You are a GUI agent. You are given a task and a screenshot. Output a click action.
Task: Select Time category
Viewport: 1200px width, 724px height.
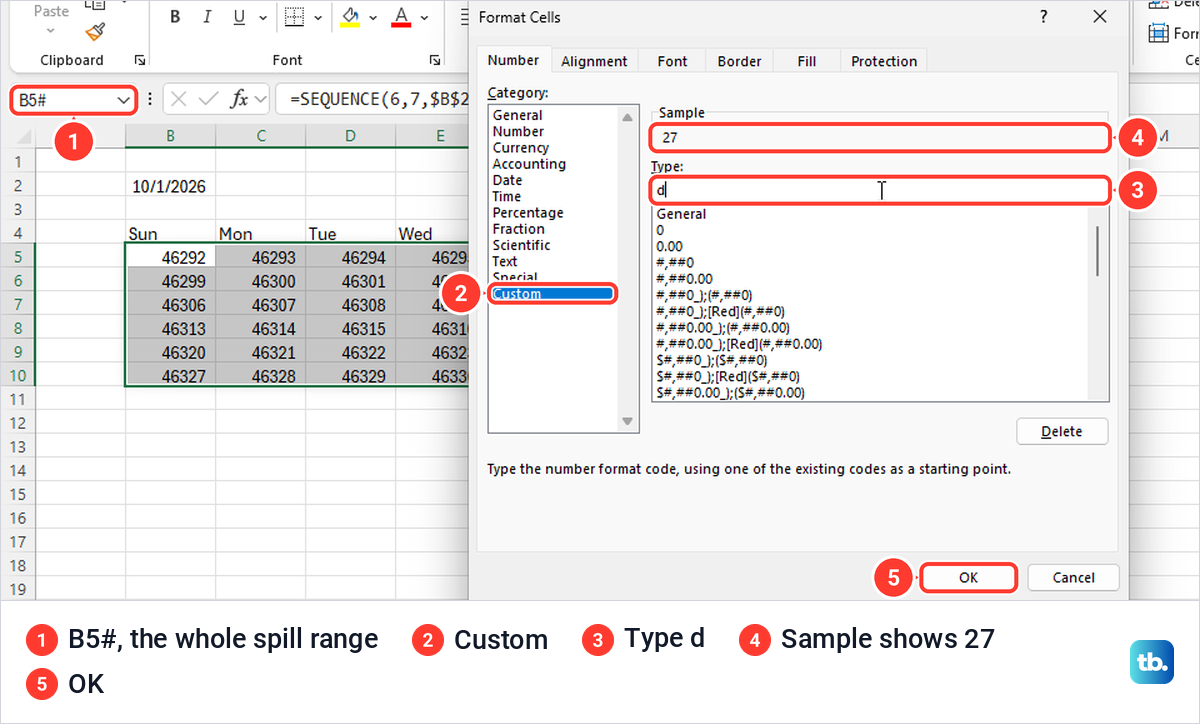pos(506,196)
